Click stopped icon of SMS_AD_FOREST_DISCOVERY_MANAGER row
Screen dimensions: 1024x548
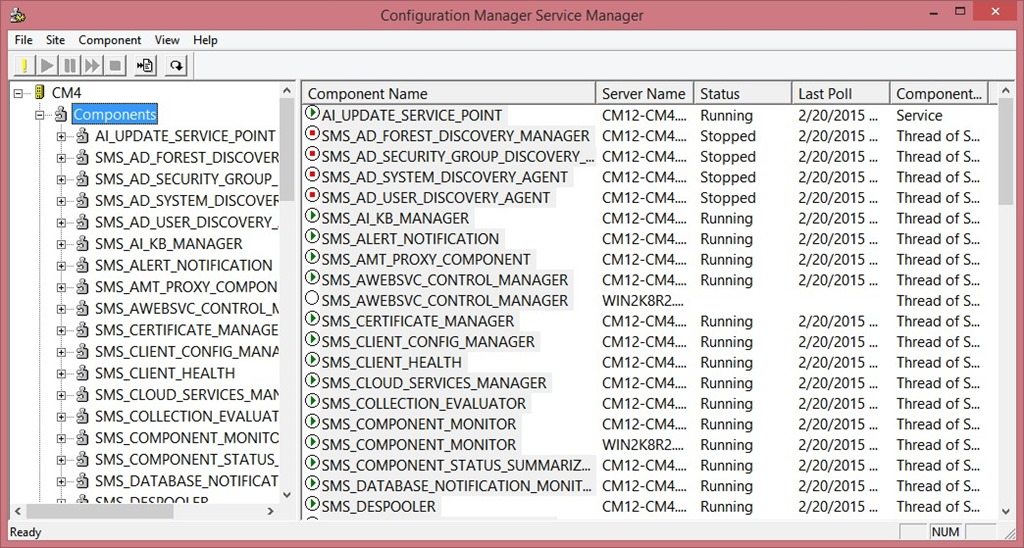click(312, 135)
